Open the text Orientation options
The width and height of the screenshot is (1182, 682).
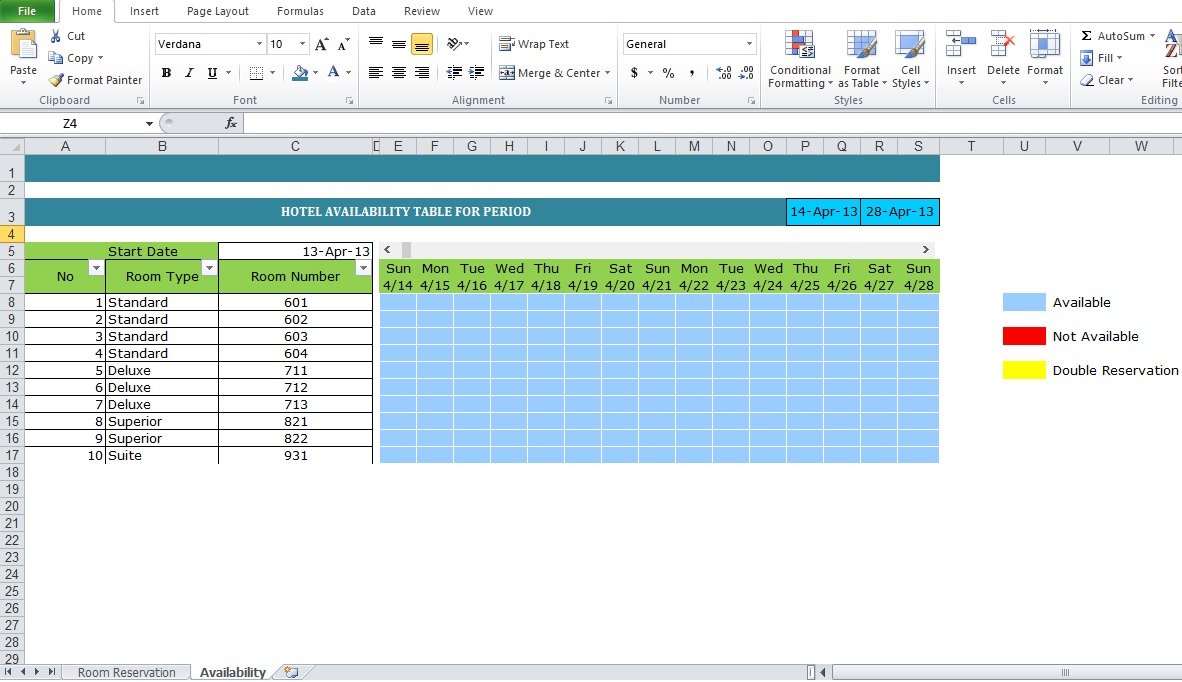[455, 44]
